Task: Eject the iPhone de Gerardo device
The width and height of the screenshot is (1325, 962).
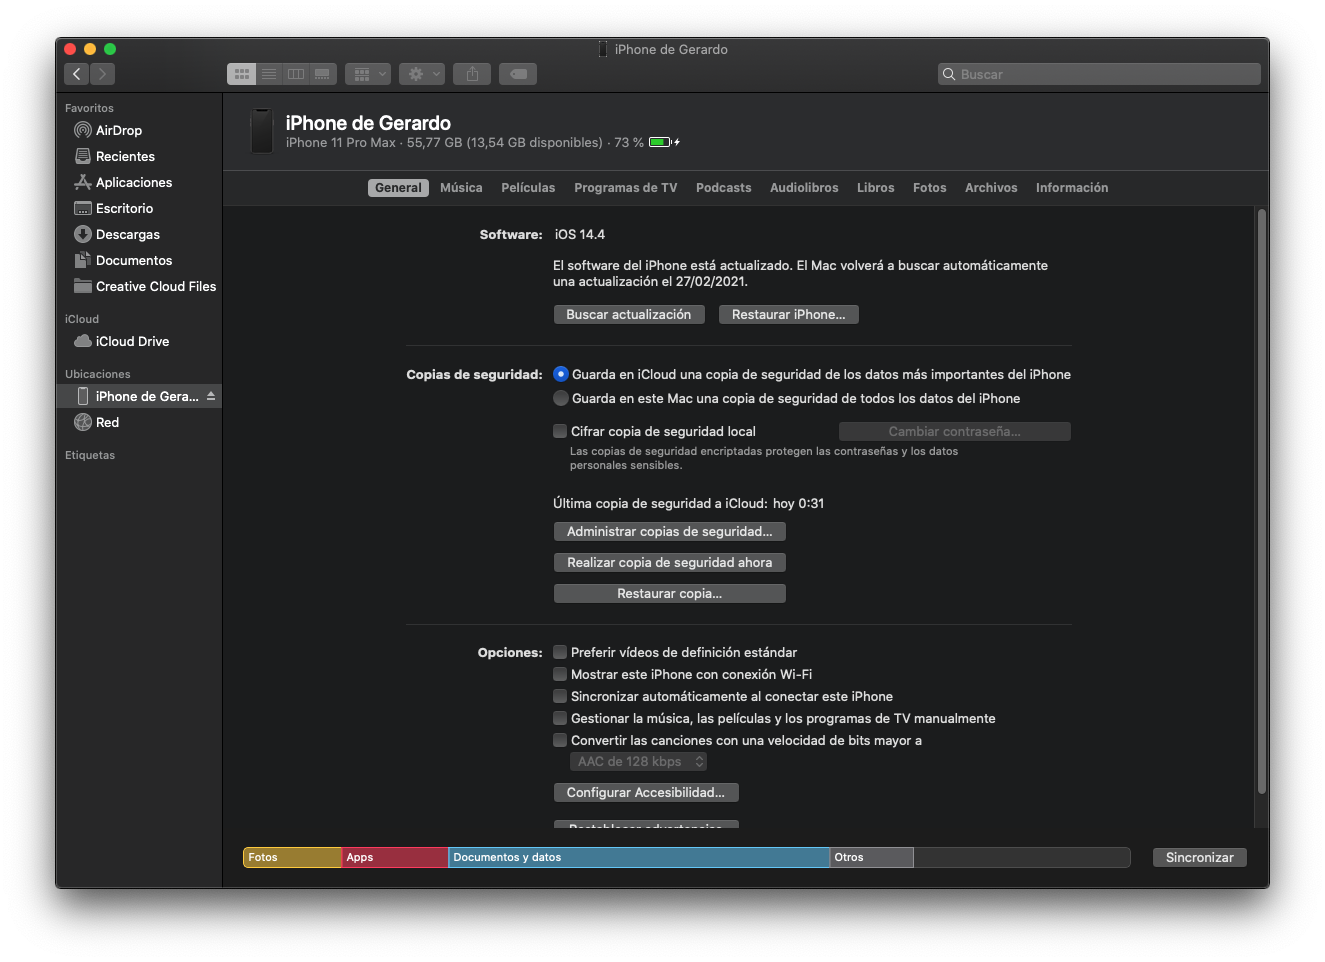Action: [x=211, y=395]
